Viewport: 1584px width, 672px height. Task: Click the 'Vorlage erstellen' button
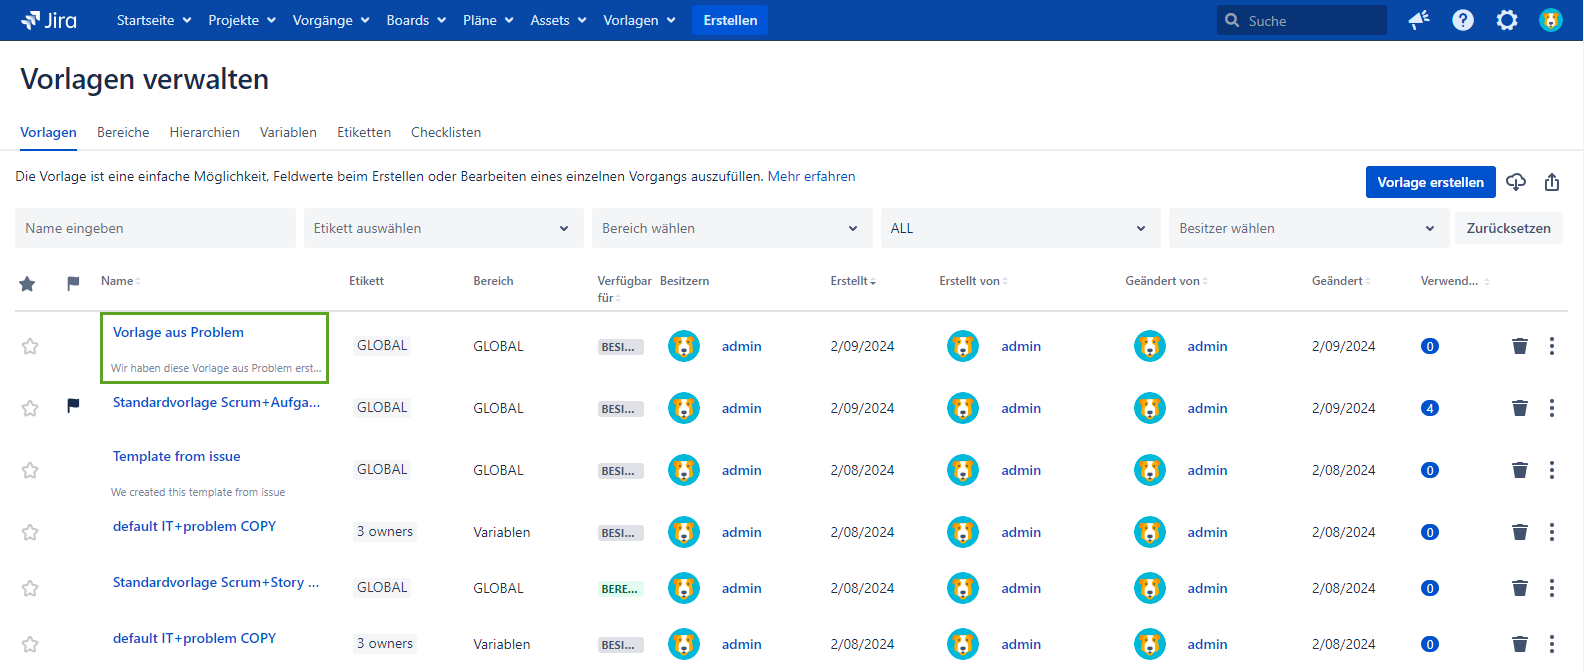click(1430, 182)
